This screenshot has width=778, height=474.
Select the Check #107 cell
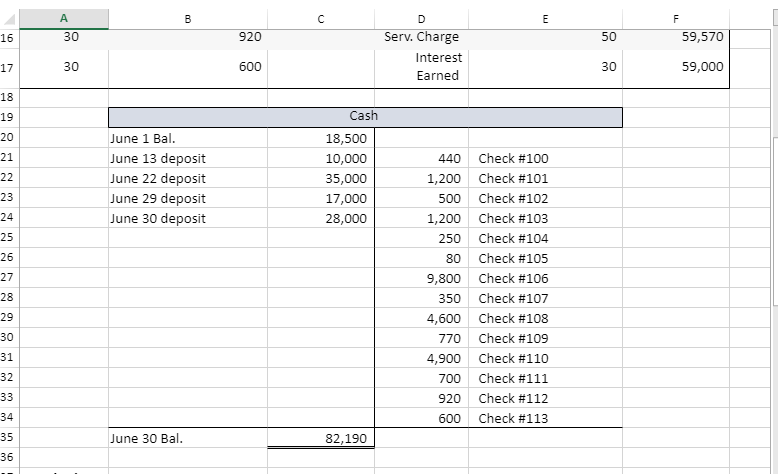tap(545, 298)
